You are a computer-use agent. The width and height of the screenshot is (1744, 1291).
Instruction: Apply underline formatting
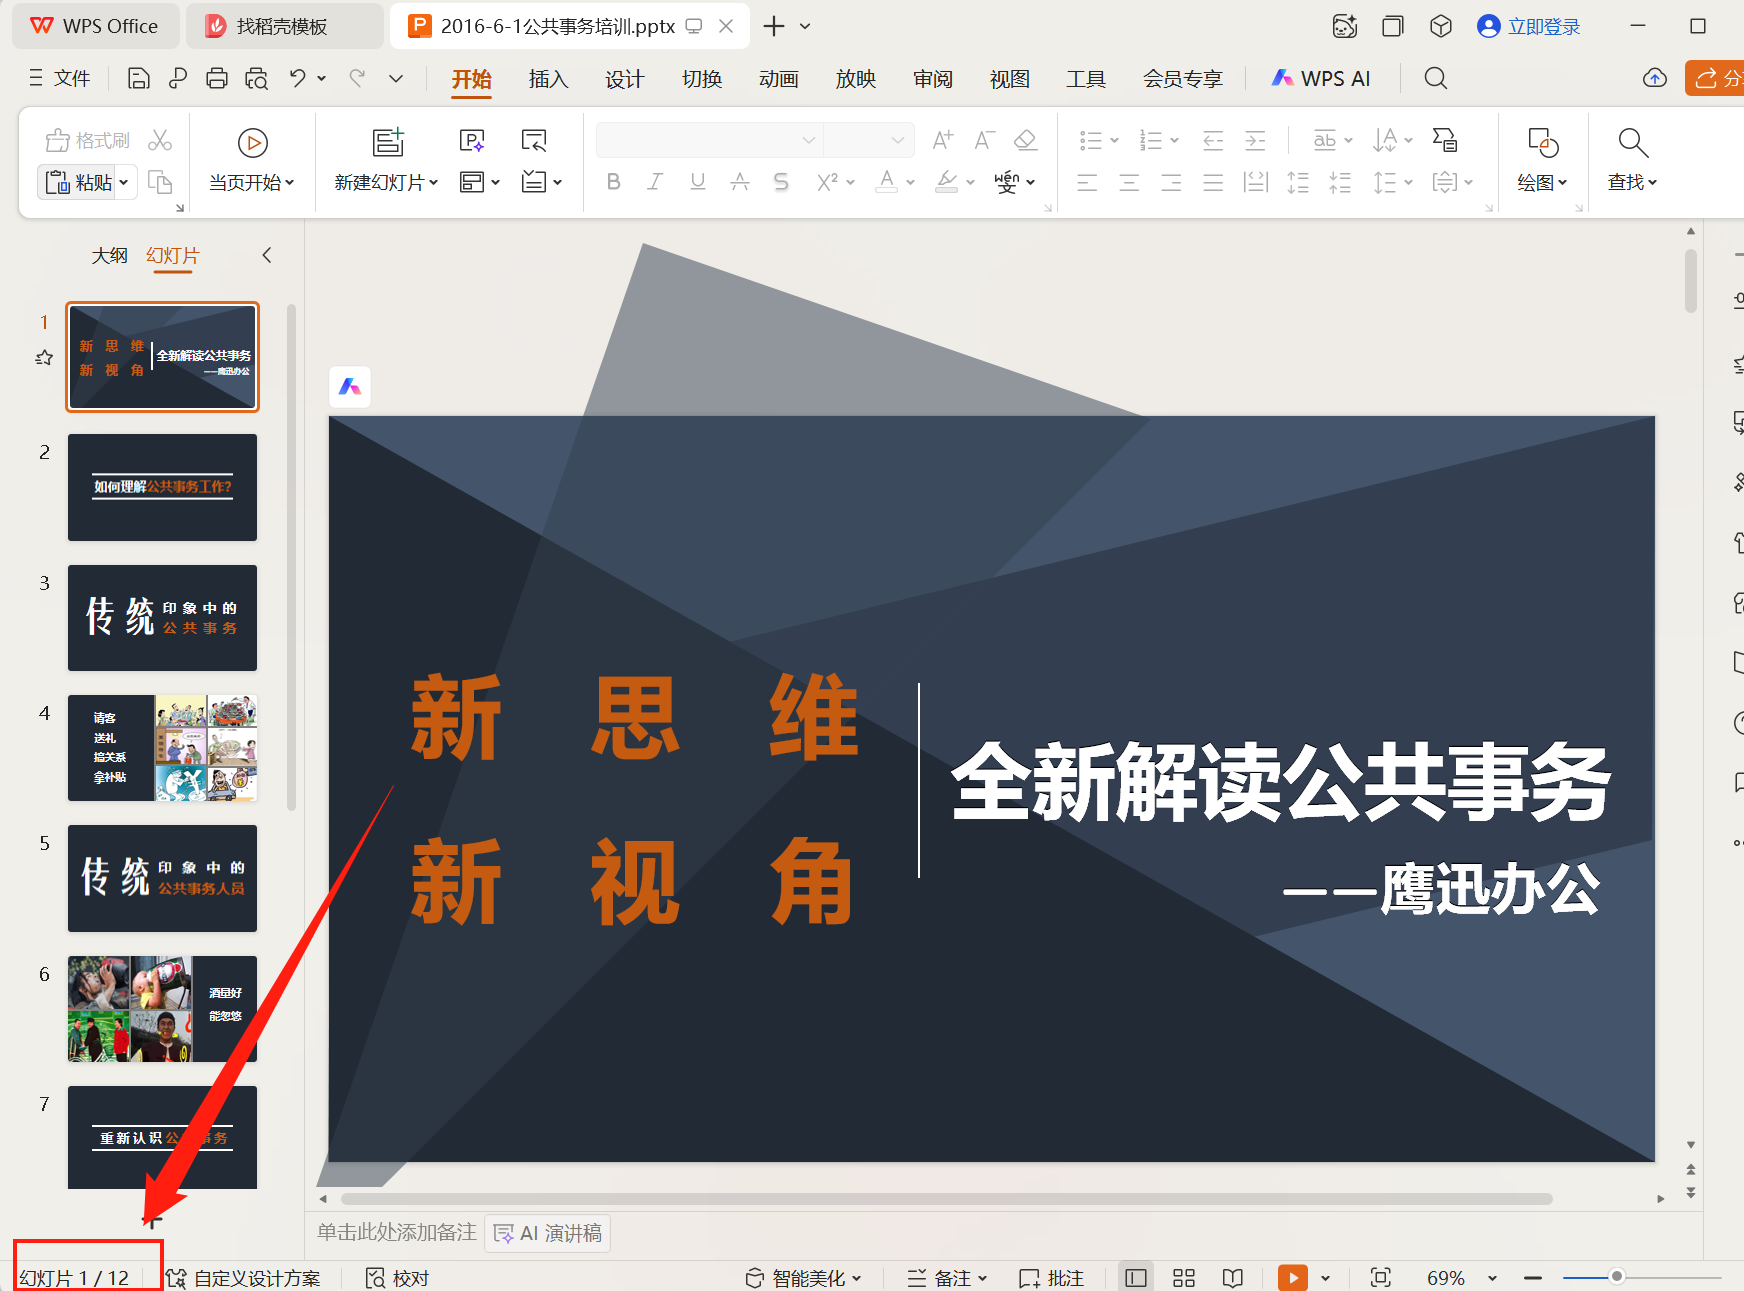pyautogui.click(x=697, y=181)
